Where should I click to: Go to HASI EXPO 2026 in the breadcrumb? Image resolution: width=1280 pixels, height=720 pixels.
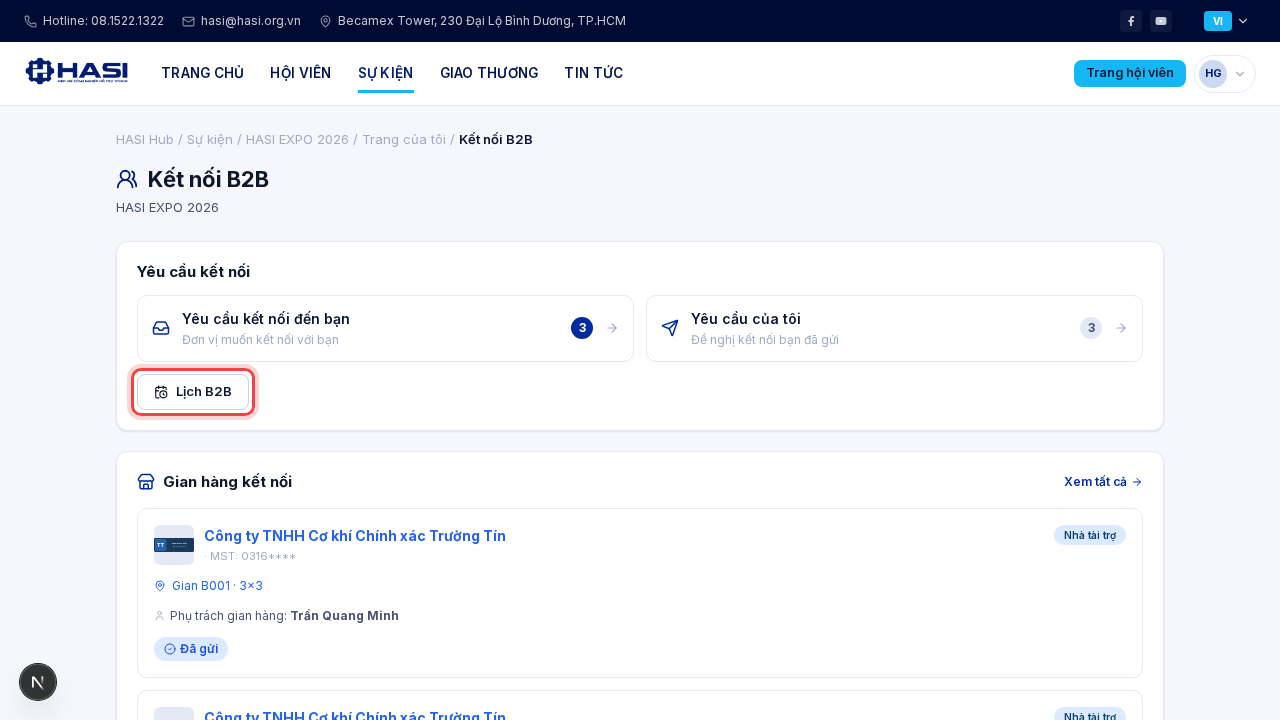[297, 139]
